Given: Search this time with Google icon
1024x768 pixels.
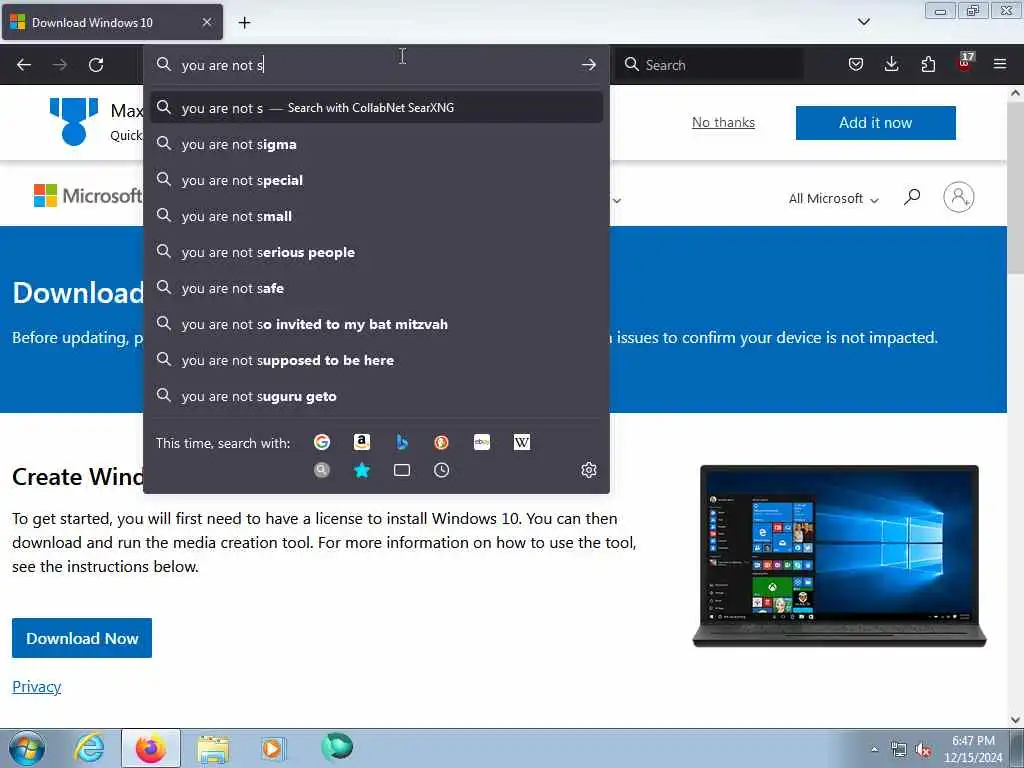Looking at the screenshot, I should [322, 442].
